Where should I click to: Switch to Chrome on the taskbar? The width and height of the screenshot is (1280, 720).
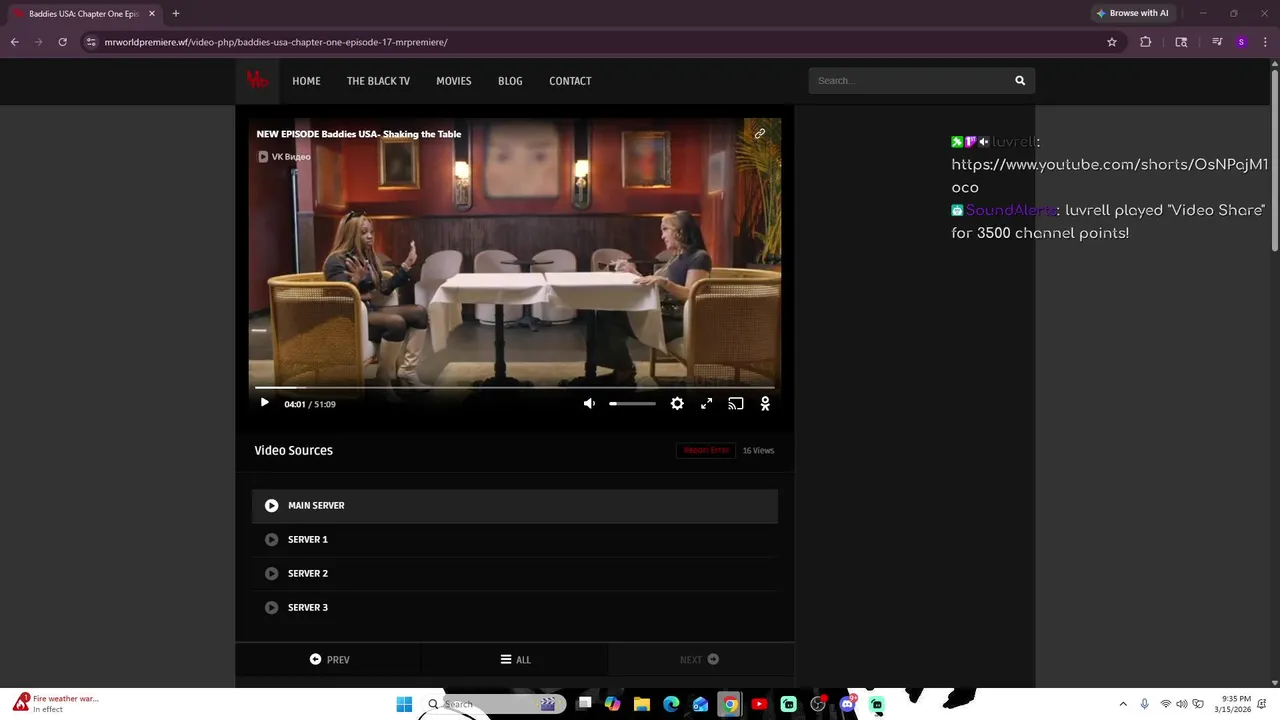click(x=730, y=704)
